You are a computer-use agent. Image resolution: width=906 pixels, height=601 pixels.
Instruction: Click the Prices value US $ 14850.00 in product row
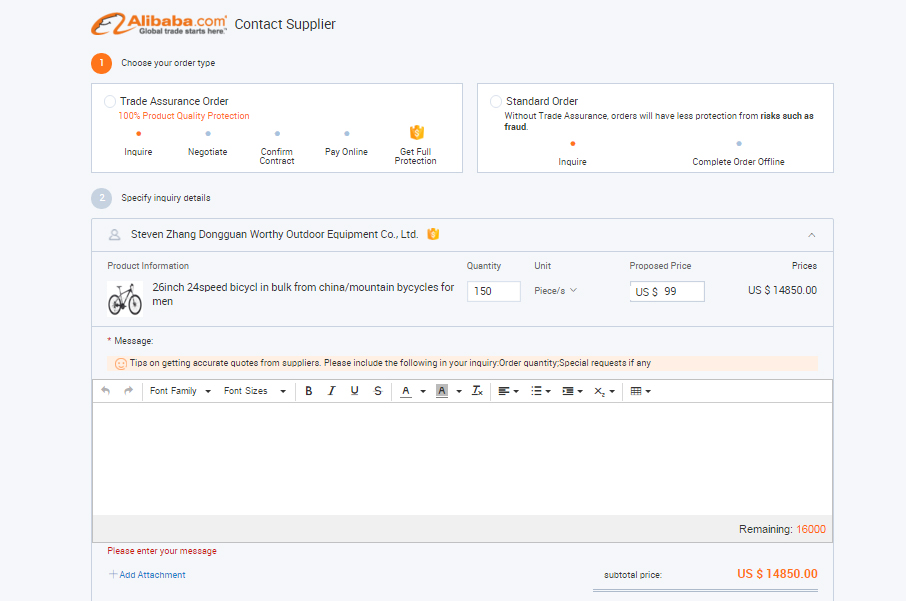(x=782, y=290)
